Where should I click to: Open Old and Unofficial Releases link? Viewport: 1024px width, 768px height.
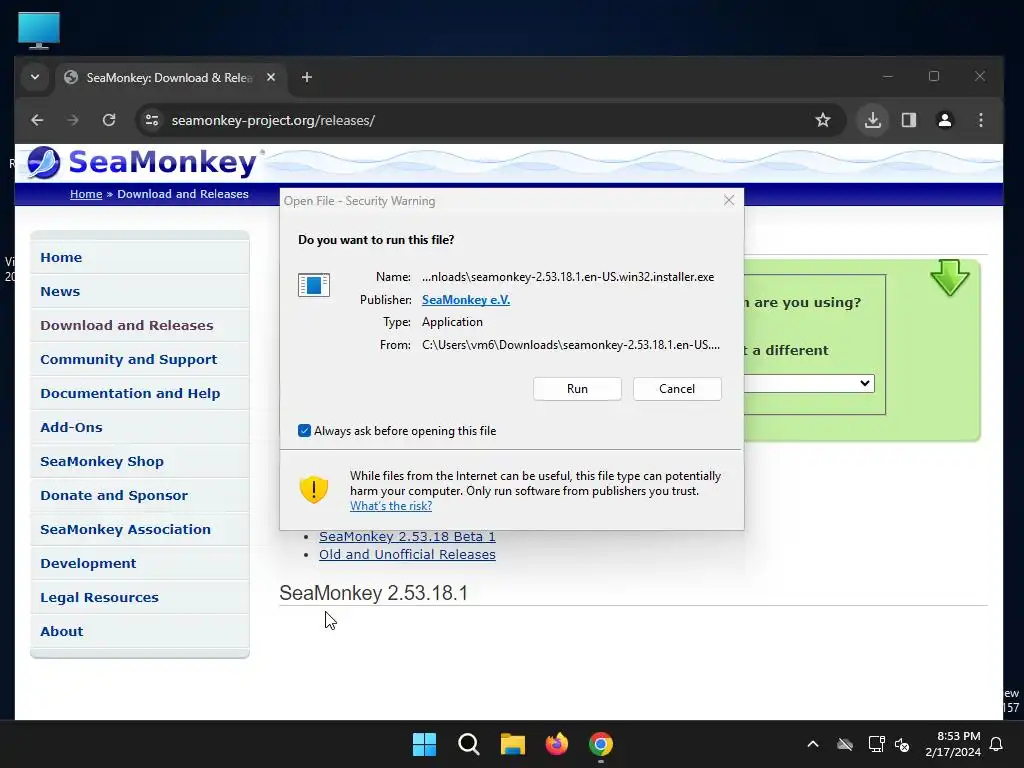pyautogui.click(x=408, y=554)
